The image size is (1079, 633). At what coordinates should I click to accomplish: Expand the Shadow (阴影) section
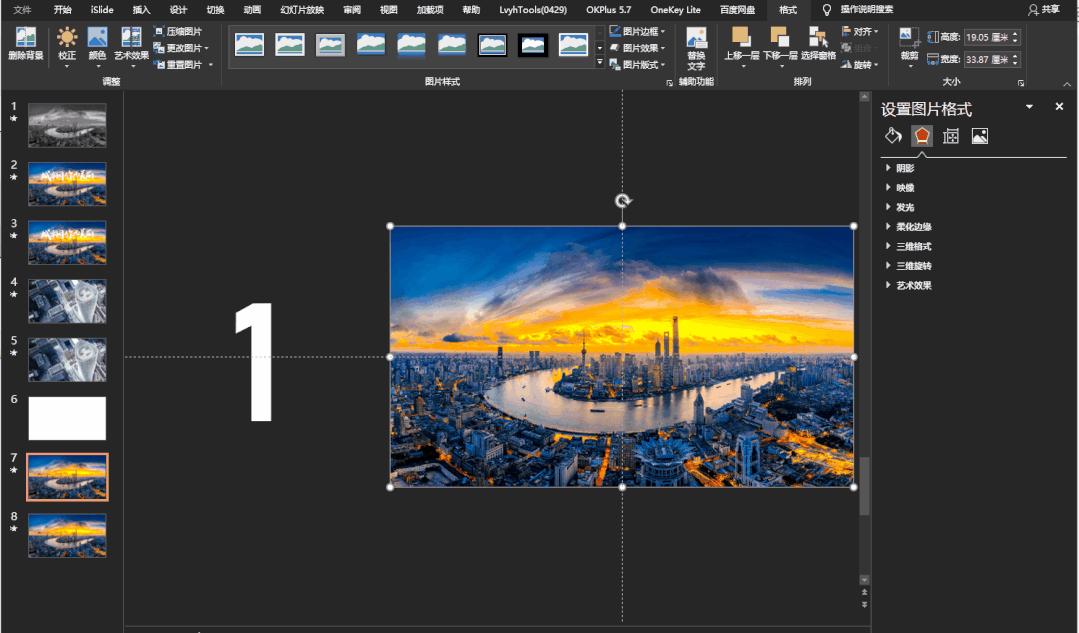[x=905, y=168]
